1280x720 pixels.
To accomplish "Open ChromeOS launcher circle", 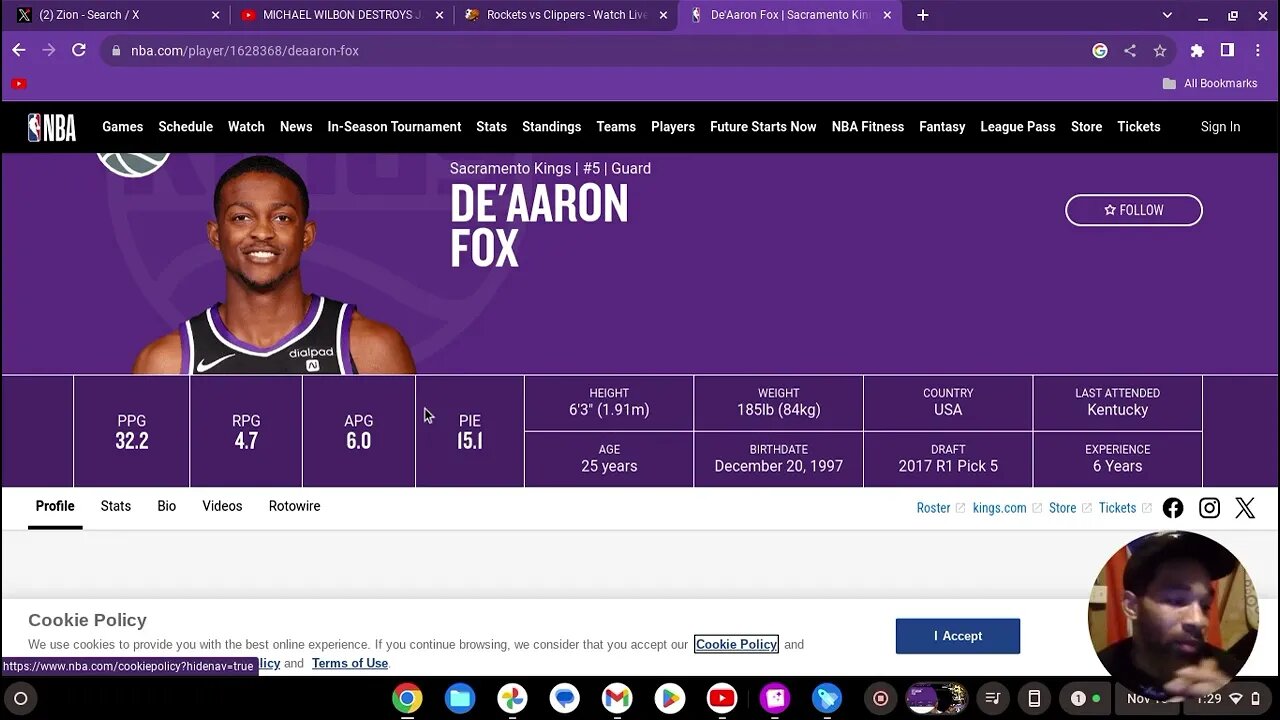I will pos(20,698).
